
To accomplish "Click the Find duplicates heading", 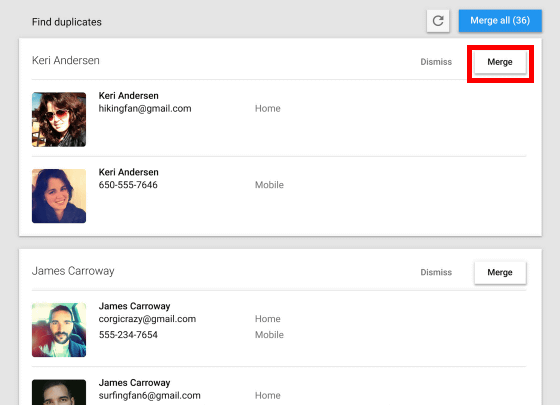I will (x=67, y=22).
